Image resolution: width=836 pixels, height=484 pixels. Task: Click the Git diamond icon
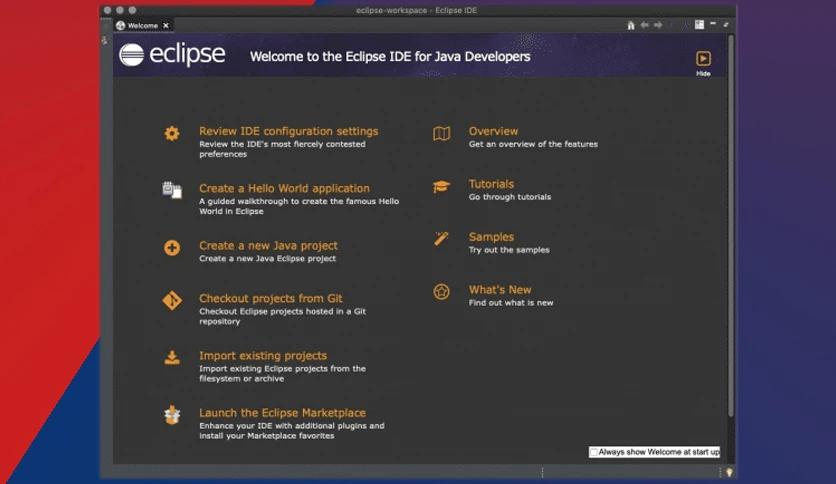click(172, 301)
